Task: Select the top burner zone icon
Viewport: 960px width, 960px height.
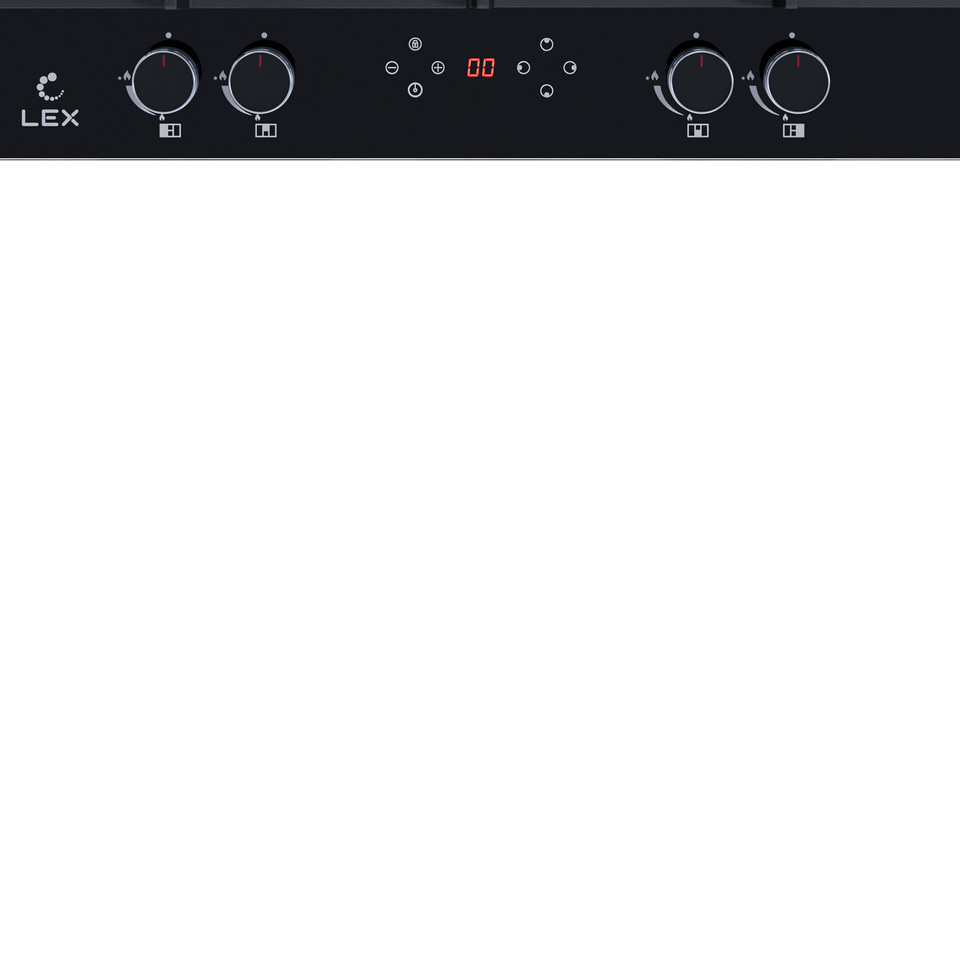Action: coord(547,44)
